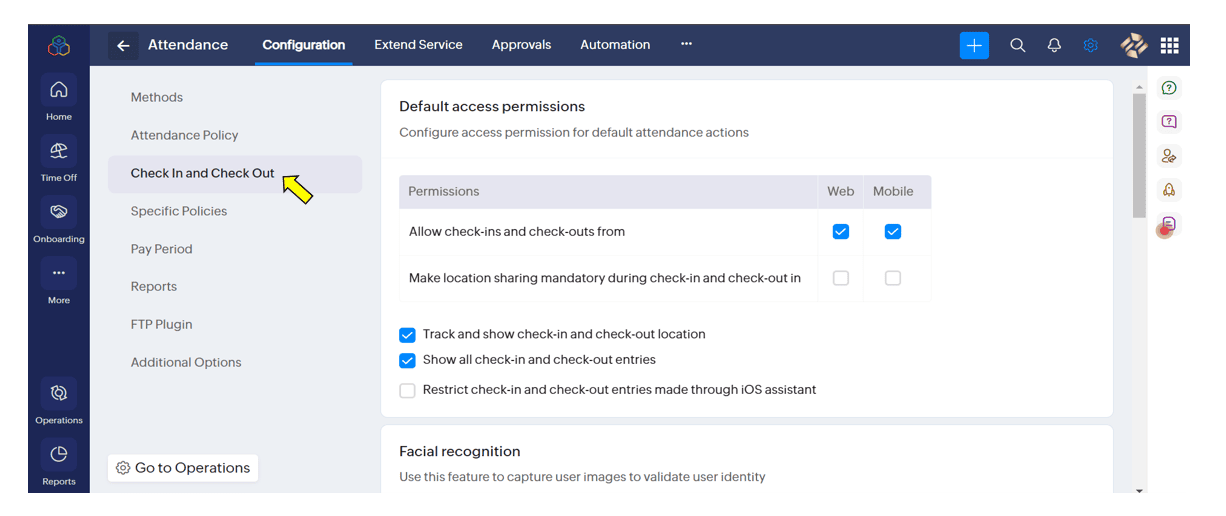1226x516 pixels.
Task: Uncheck Web for allow check-ins and check-outs
Action: click(x=841, y=232)
